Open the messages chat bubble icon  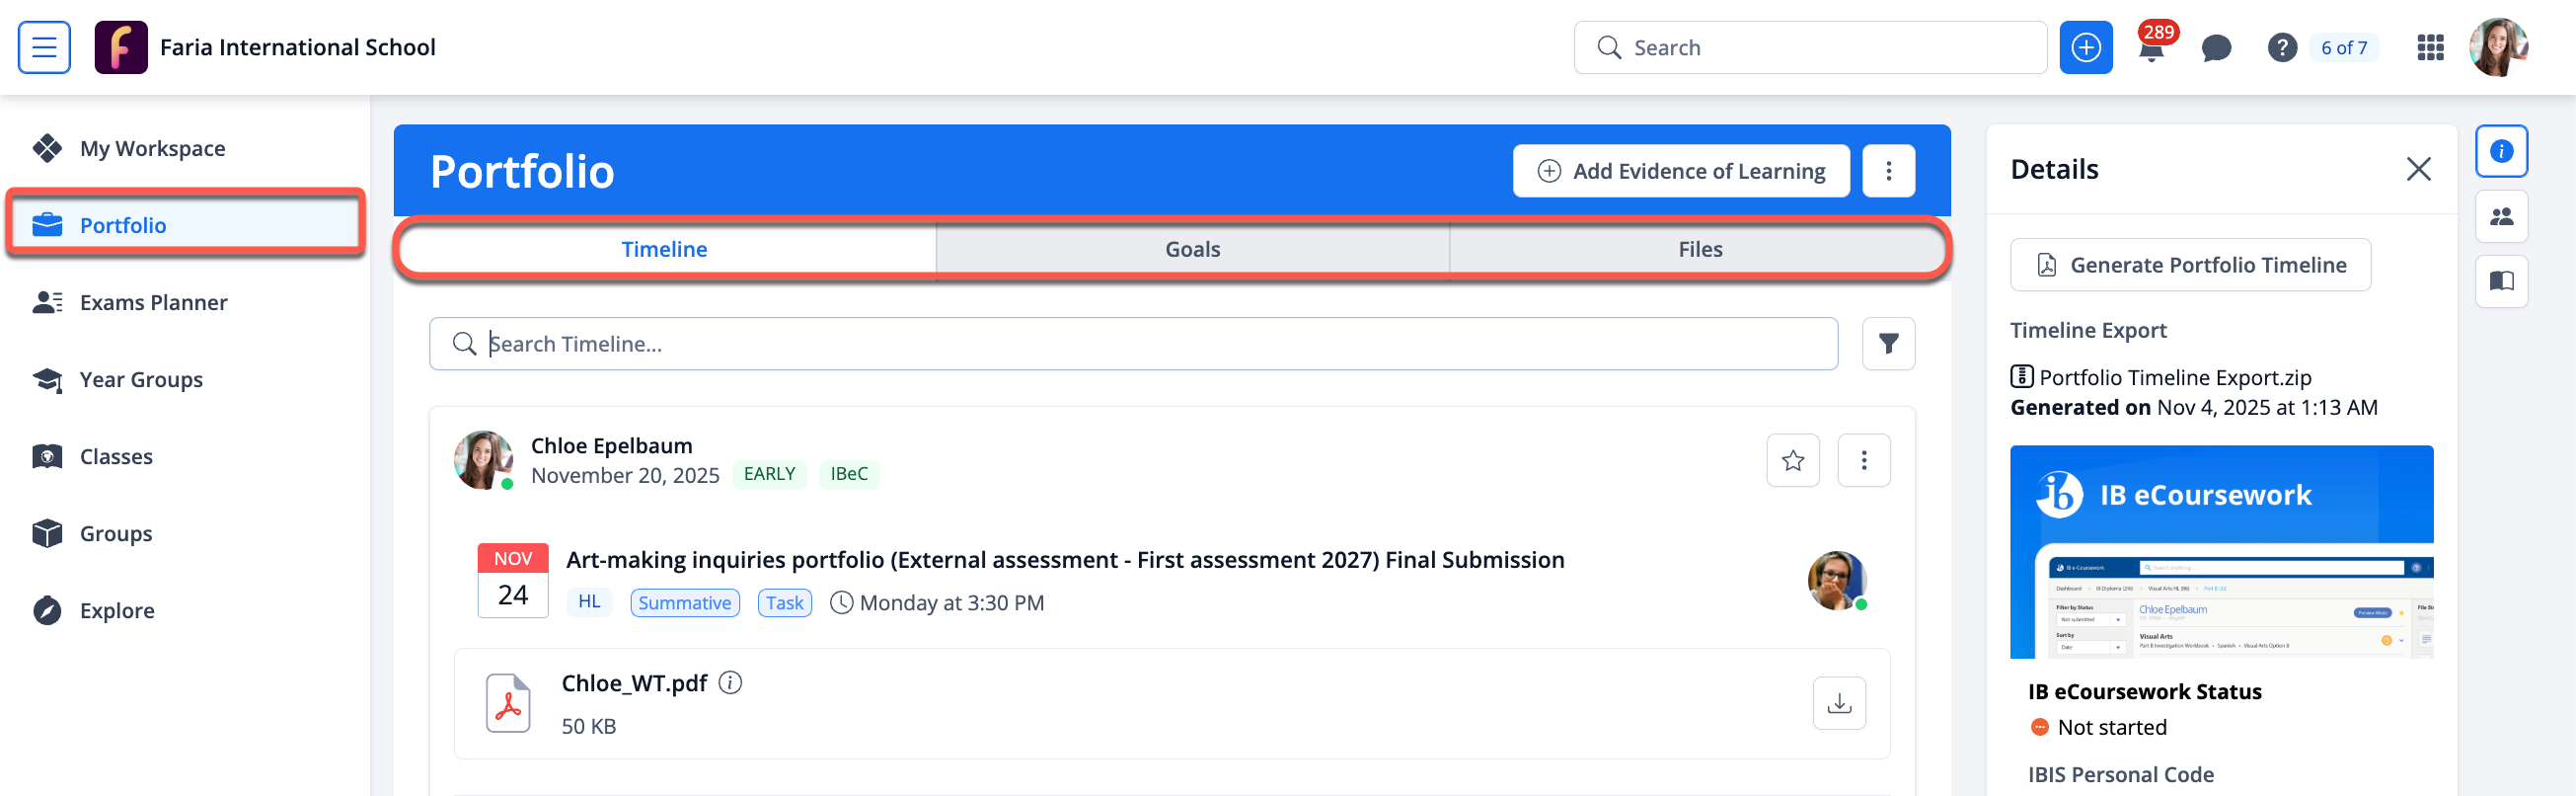click(x=2216, y=48)
